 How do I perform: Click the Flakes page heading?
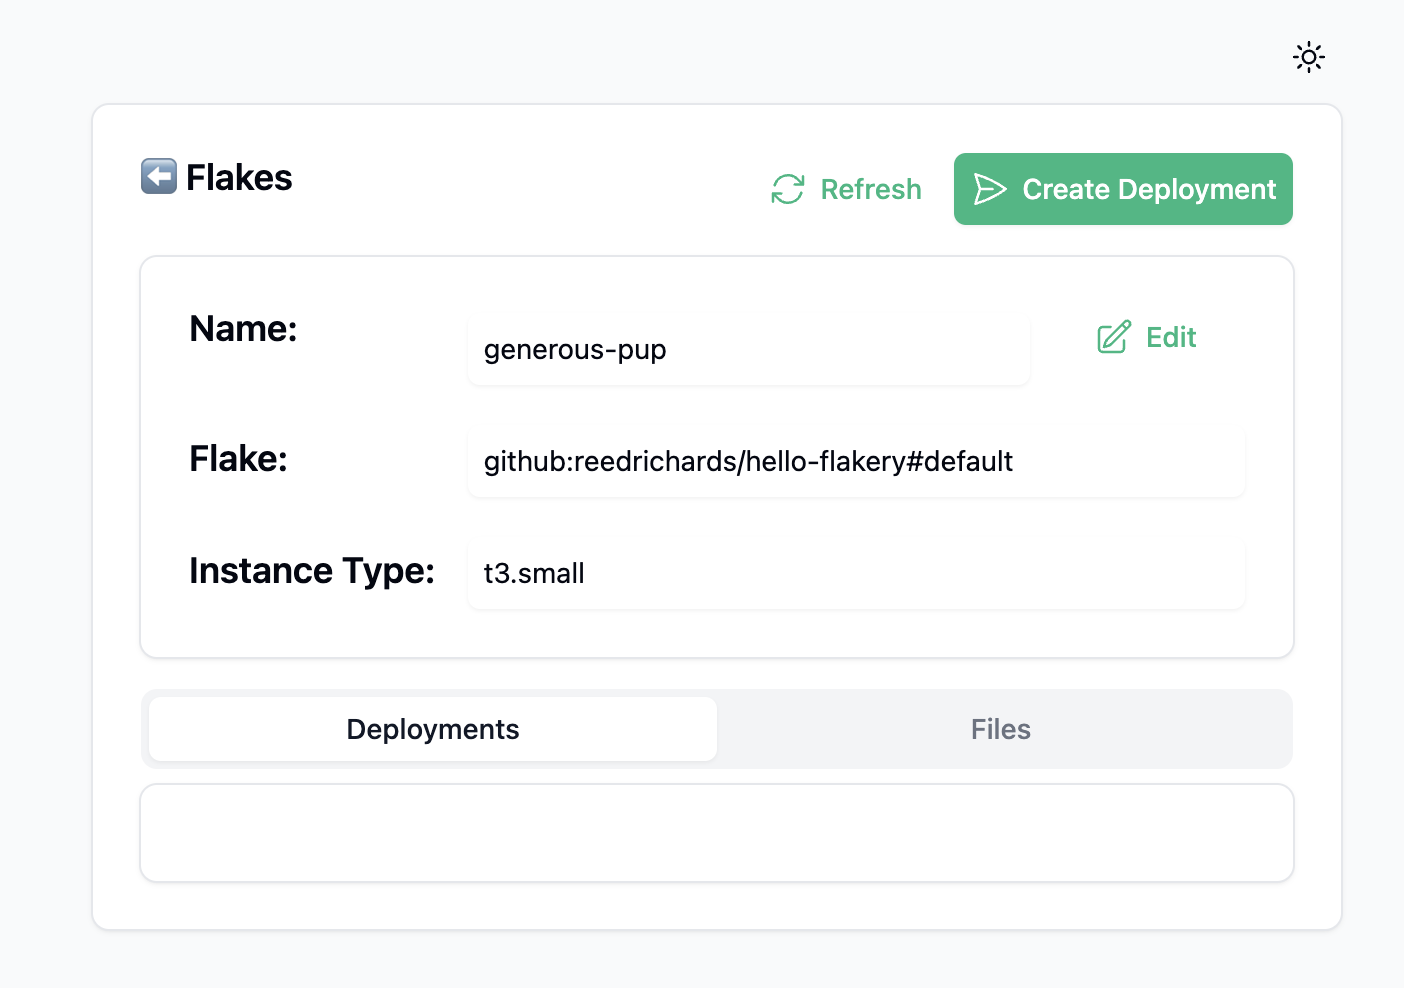tap(239, 177)
